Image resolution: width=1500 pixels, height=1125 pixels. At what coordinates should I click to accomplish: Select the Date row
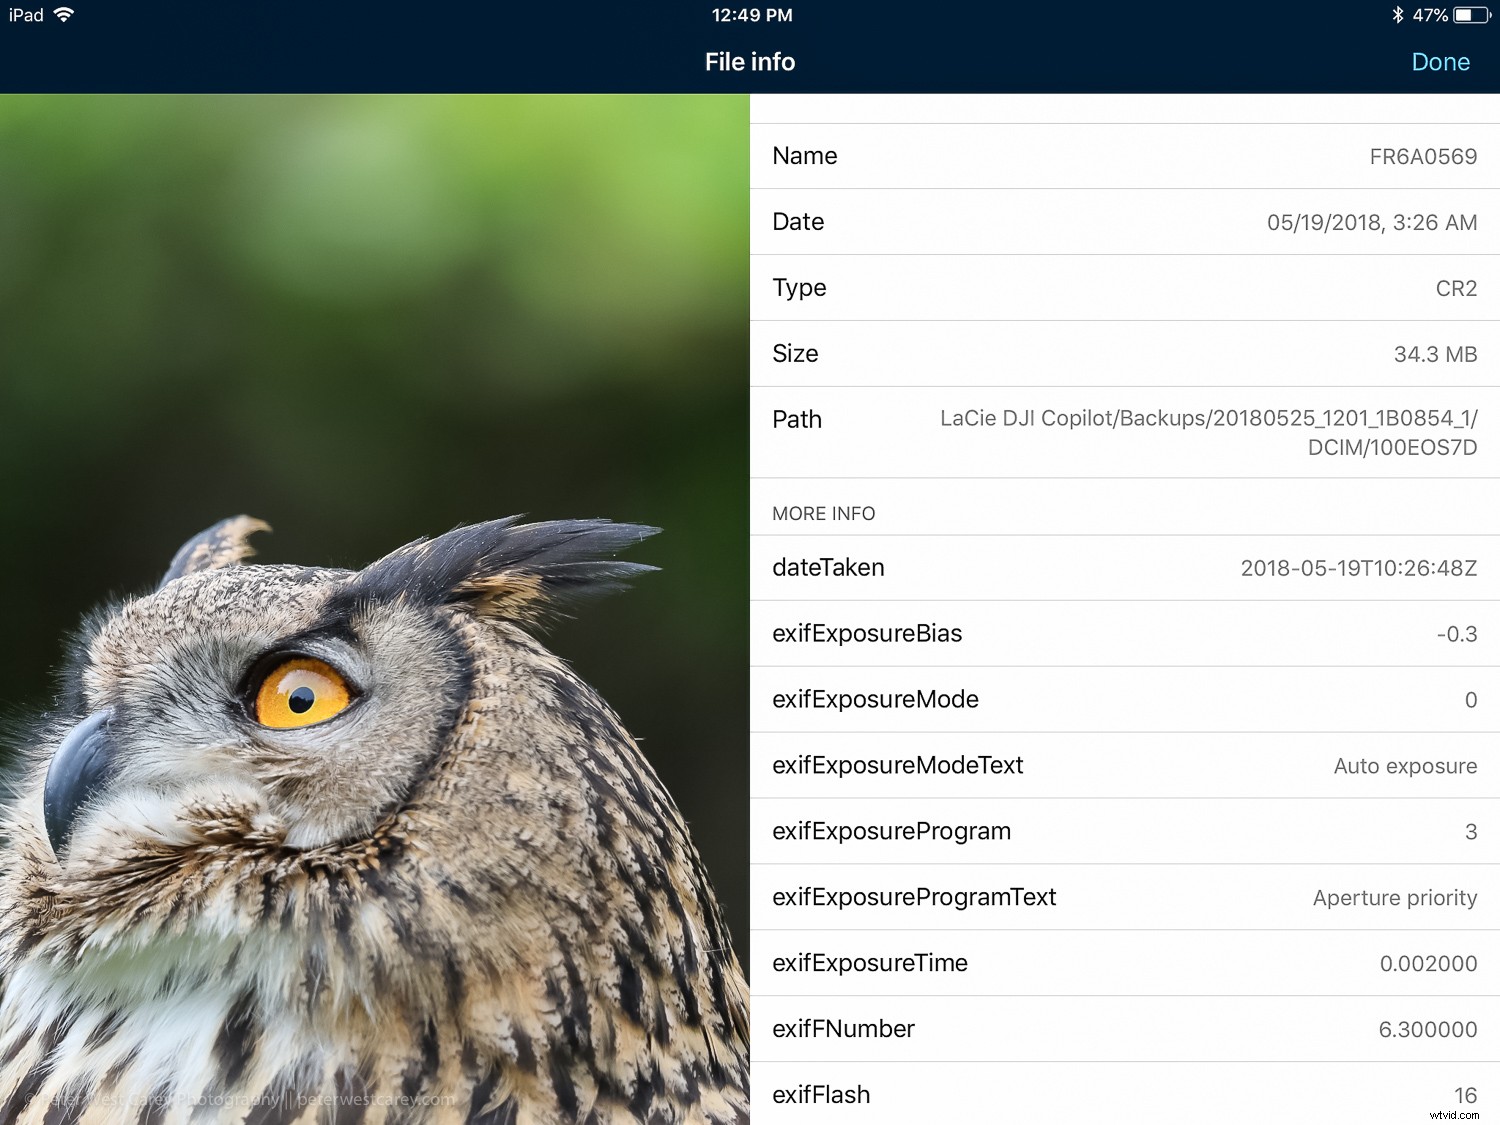tap(1124, 222)
